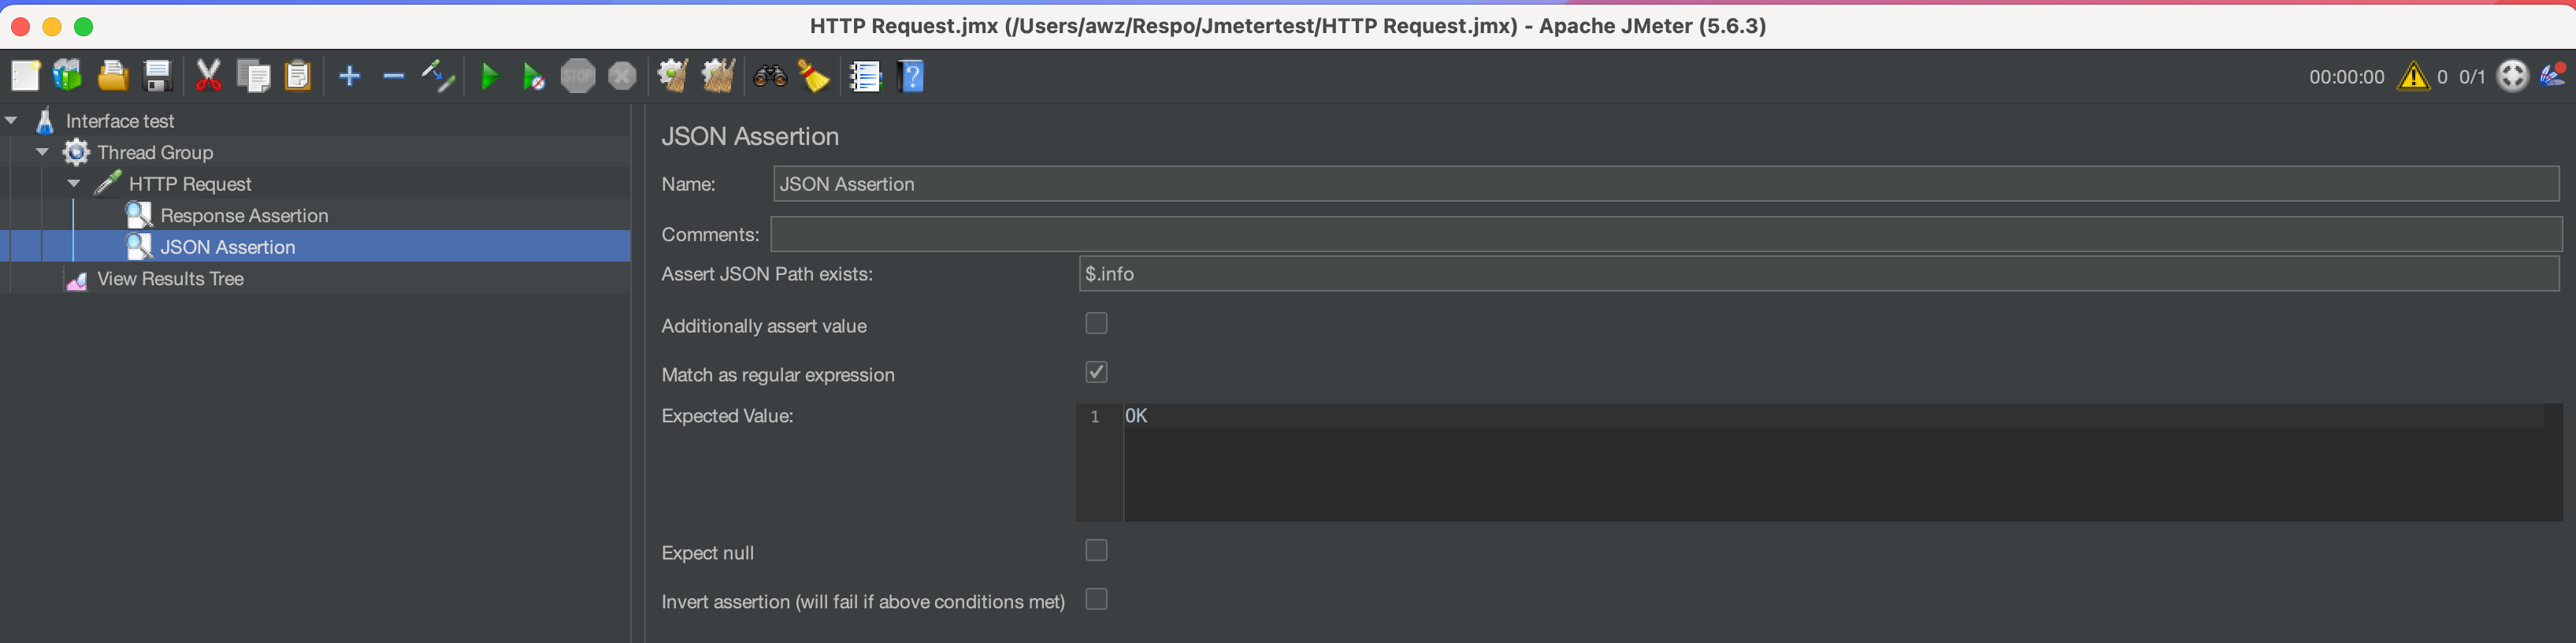This screenshot has width=2576, height=643.
Task: Click the Assert JSON Path exists field
Action: pos(1819,274)
